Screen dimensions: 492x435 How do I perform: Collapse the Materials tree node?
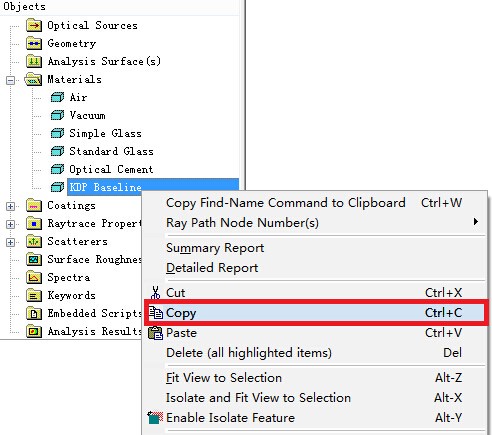tap(11, 80)
